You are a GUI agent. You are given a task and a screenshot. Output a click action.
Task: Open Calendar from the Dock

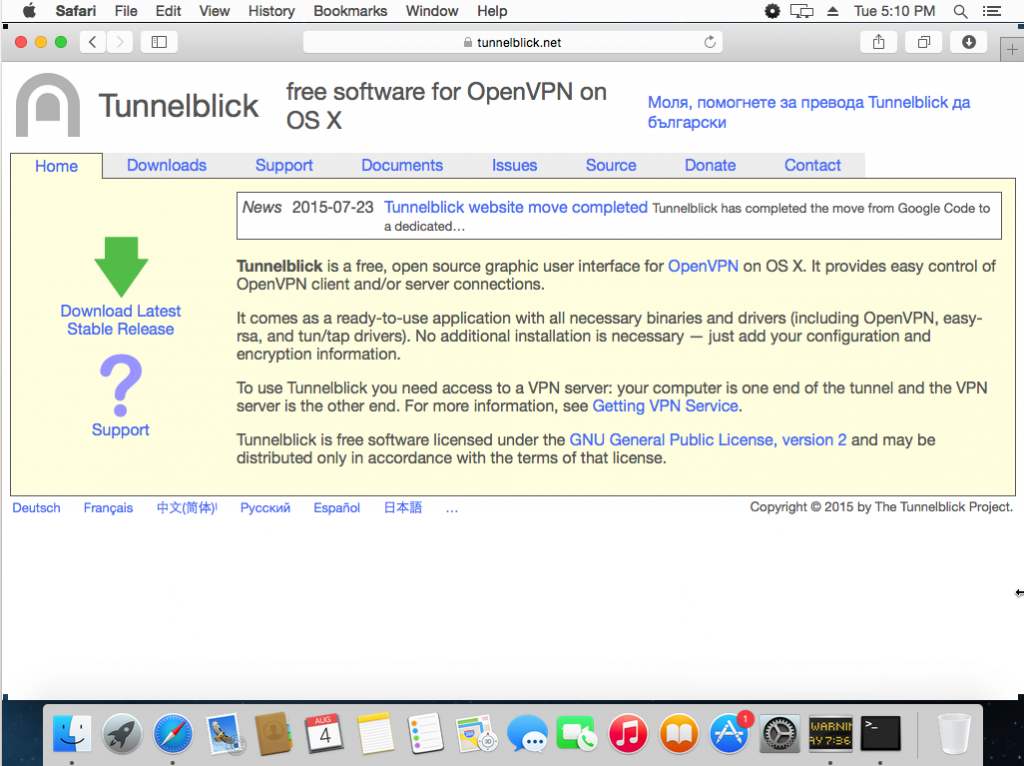click(x=325, y=733)
